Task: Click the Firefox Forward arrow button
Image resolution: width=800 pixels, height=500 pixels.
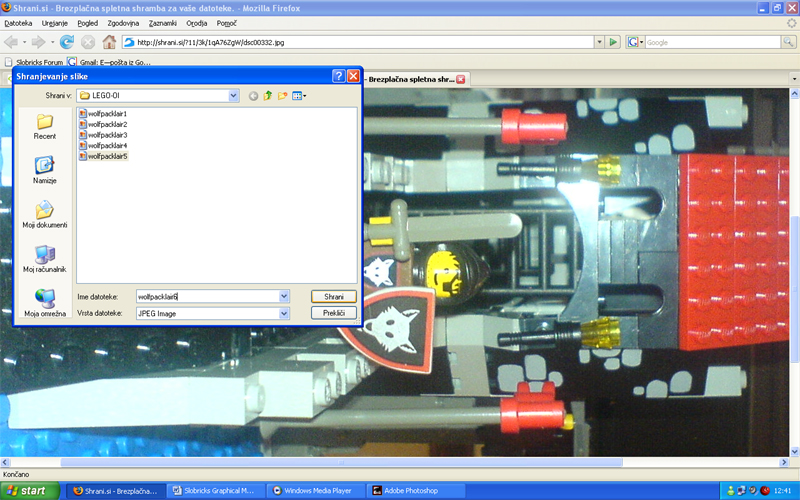Action: tap(38, 42)
